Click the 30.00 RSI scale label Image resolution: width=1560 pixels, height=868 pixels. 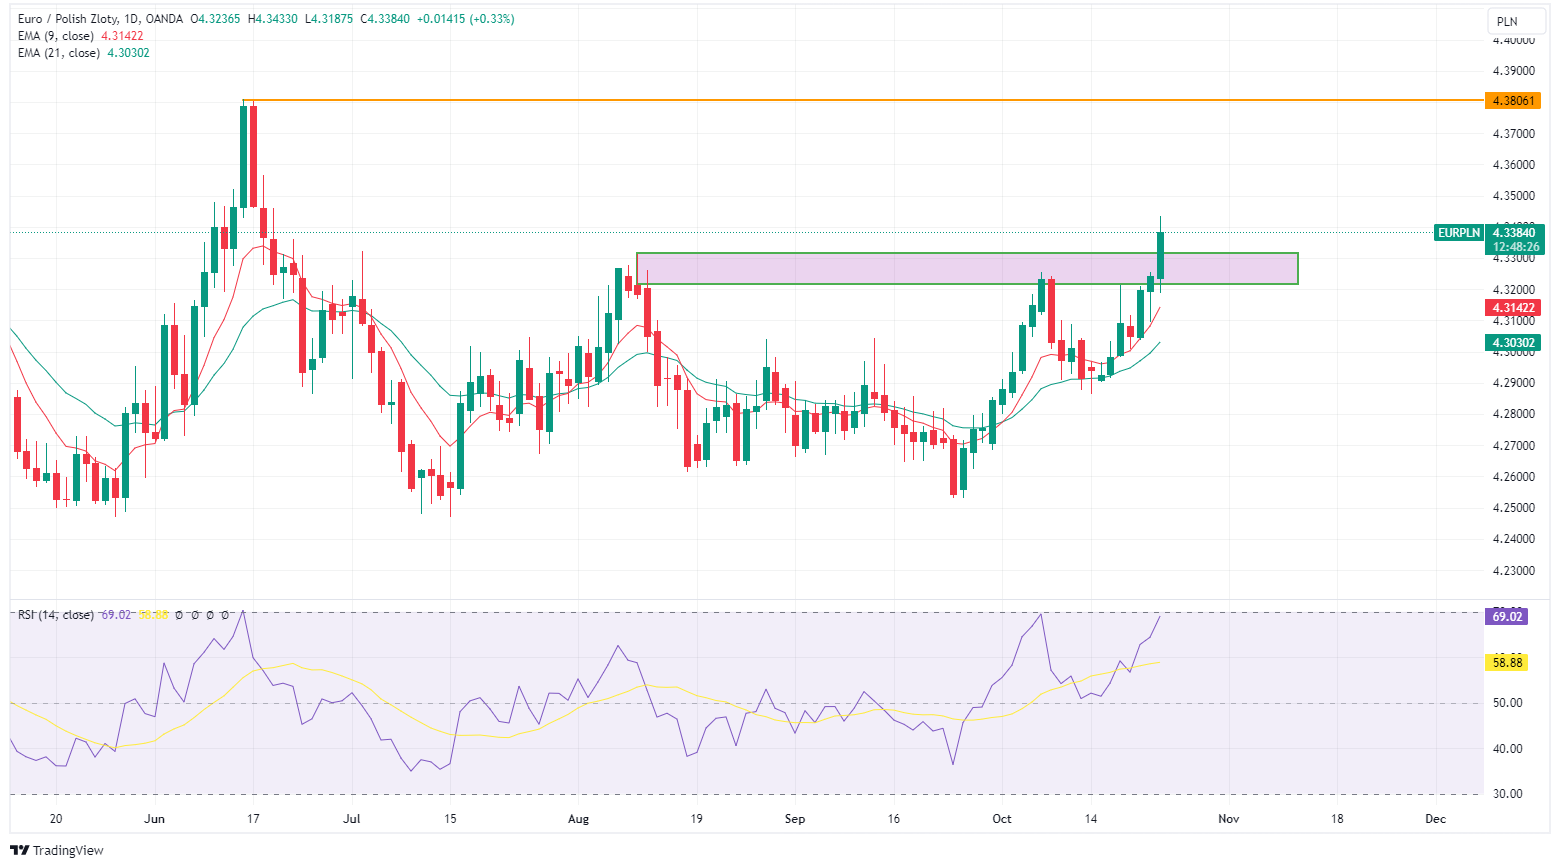pyautogui.click(x=1507, y=794)
